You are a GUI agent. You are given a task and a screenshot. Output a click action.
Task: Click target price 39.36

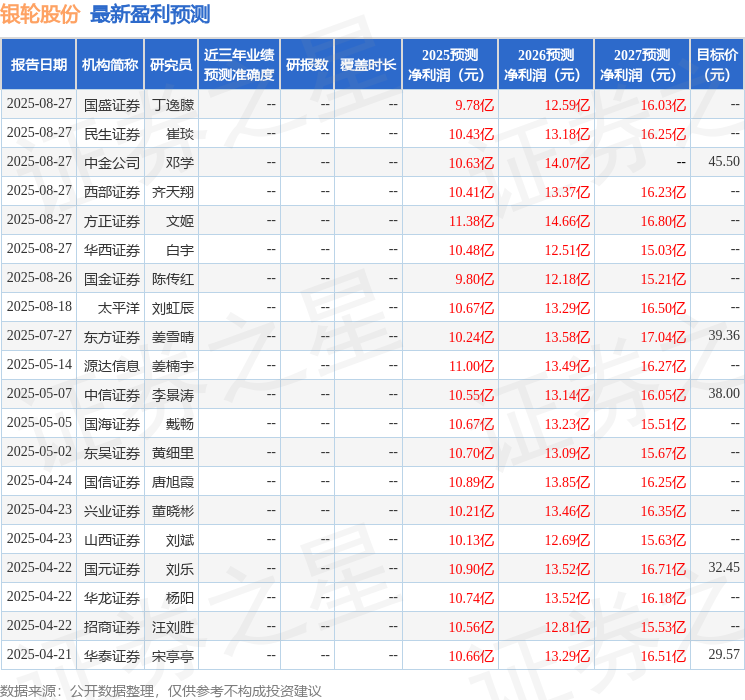pos(724,336)
